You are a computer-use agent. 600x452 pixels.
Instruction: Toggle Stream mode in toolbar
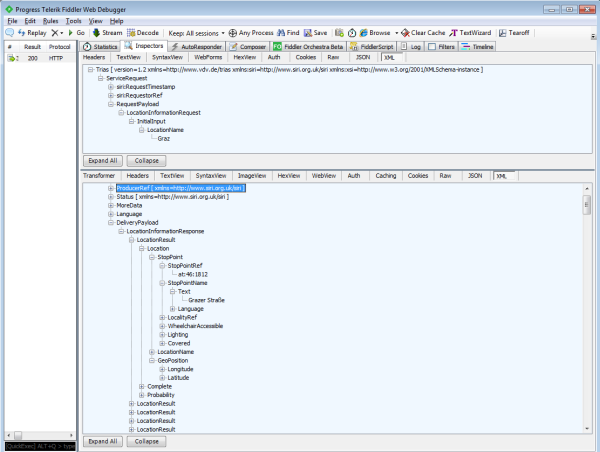tap(108, 33)
